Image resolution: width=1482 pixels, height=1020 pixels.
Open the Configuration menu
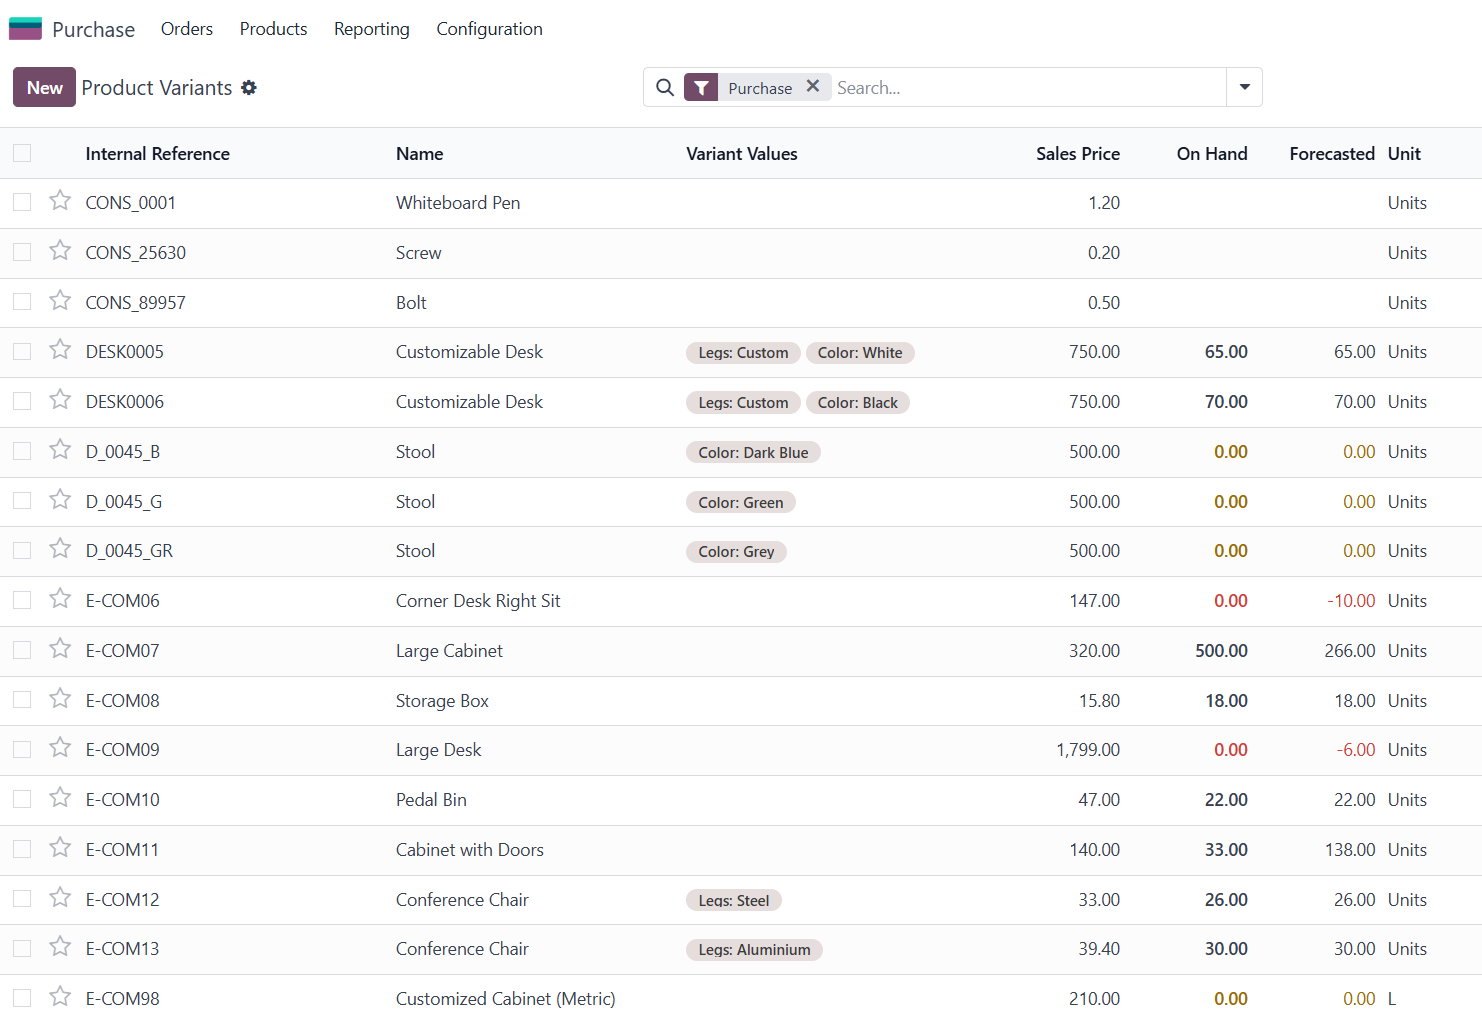pos(489,29)
